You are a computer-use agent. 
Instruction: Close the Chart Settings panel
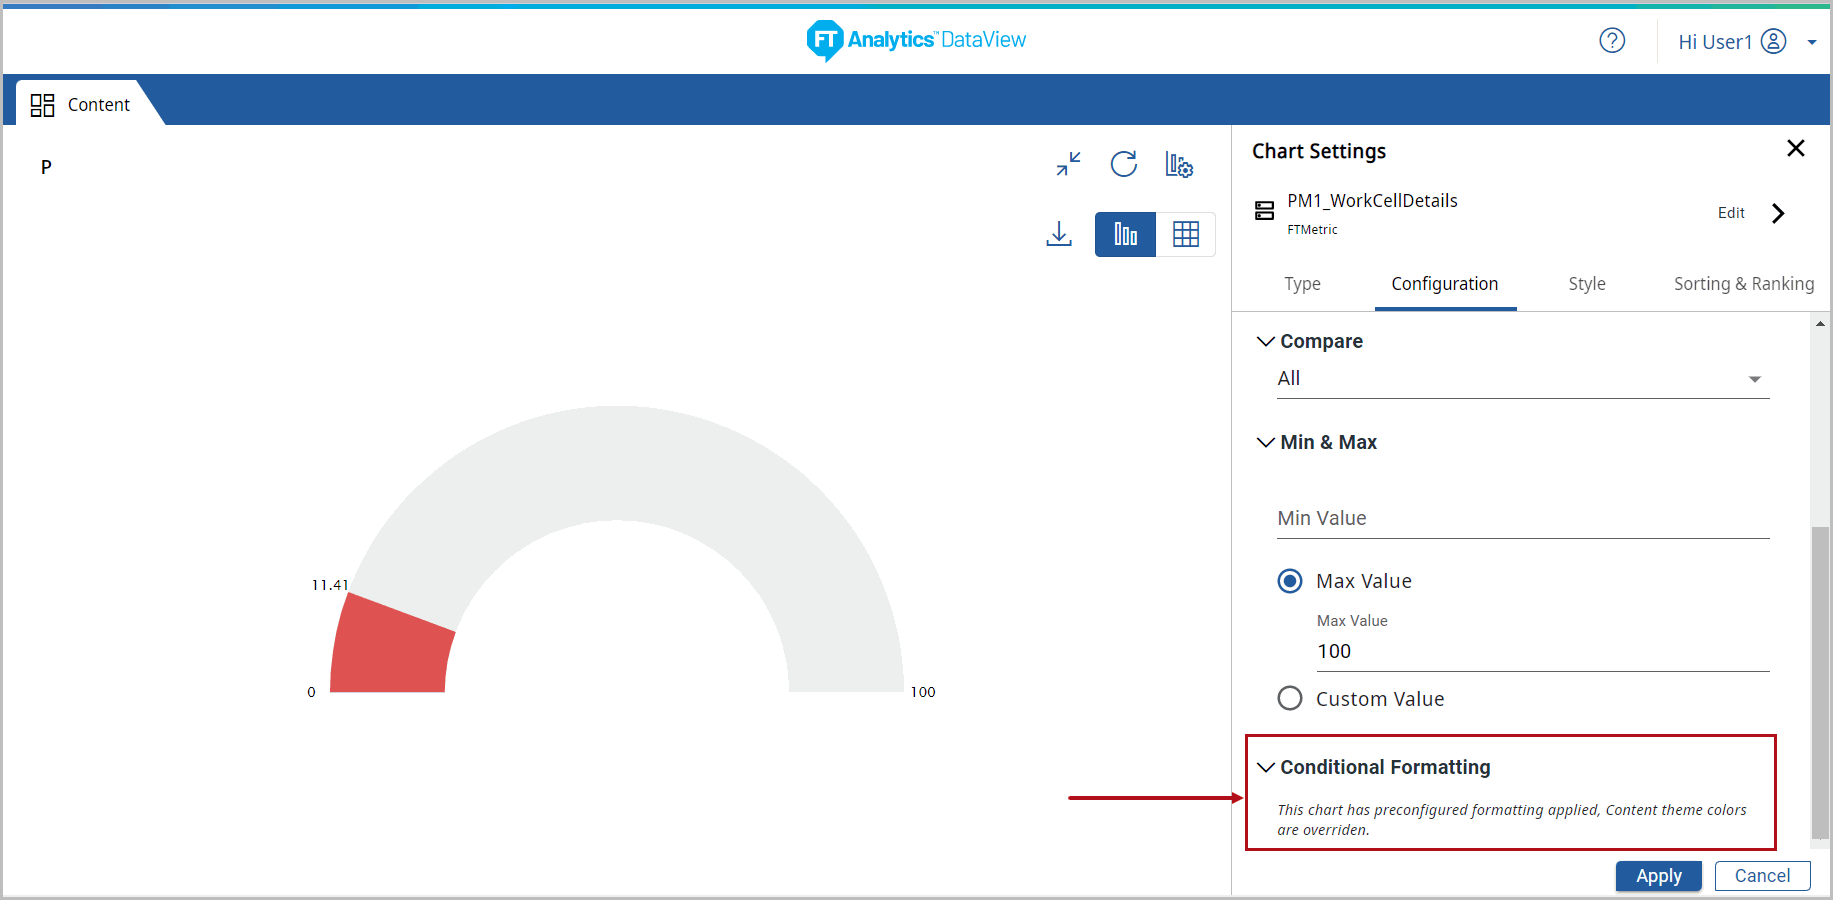(x=1795, y=149)
